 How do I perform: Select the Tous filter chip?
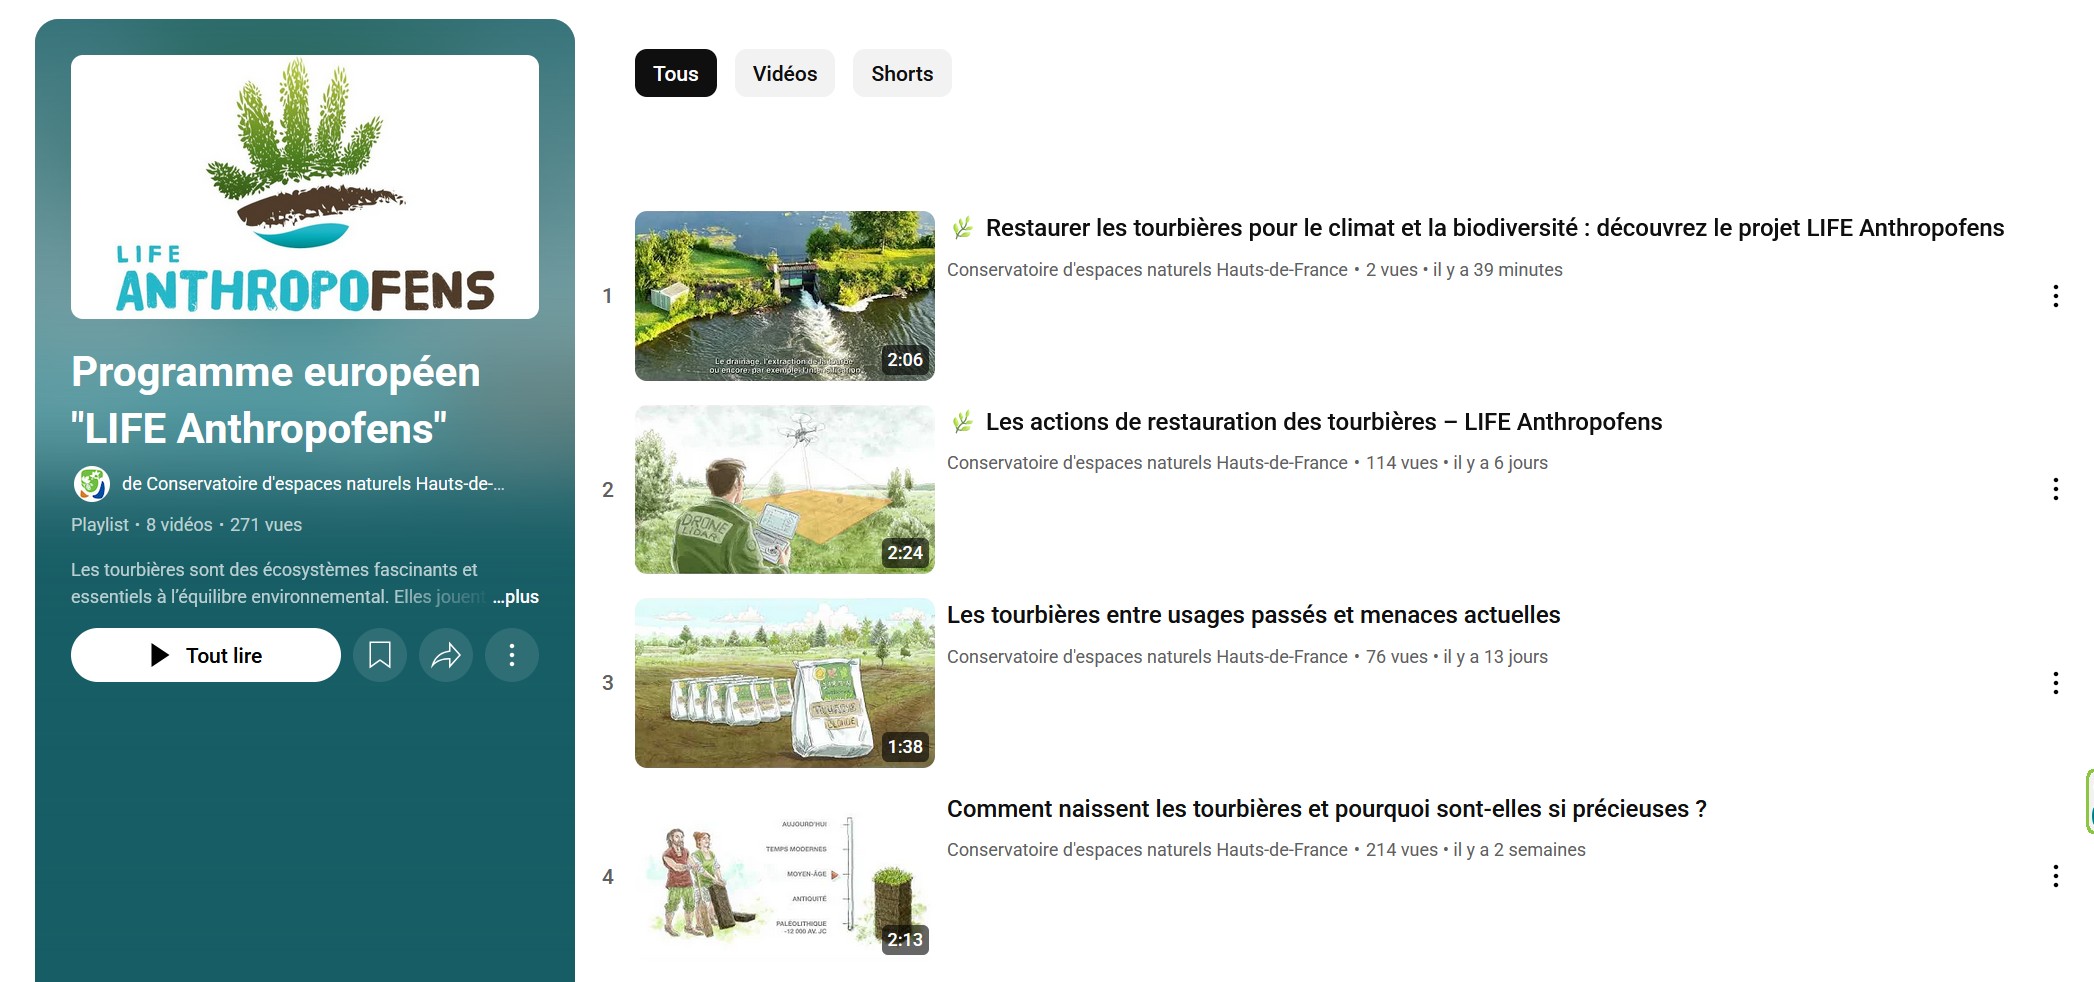675,72
